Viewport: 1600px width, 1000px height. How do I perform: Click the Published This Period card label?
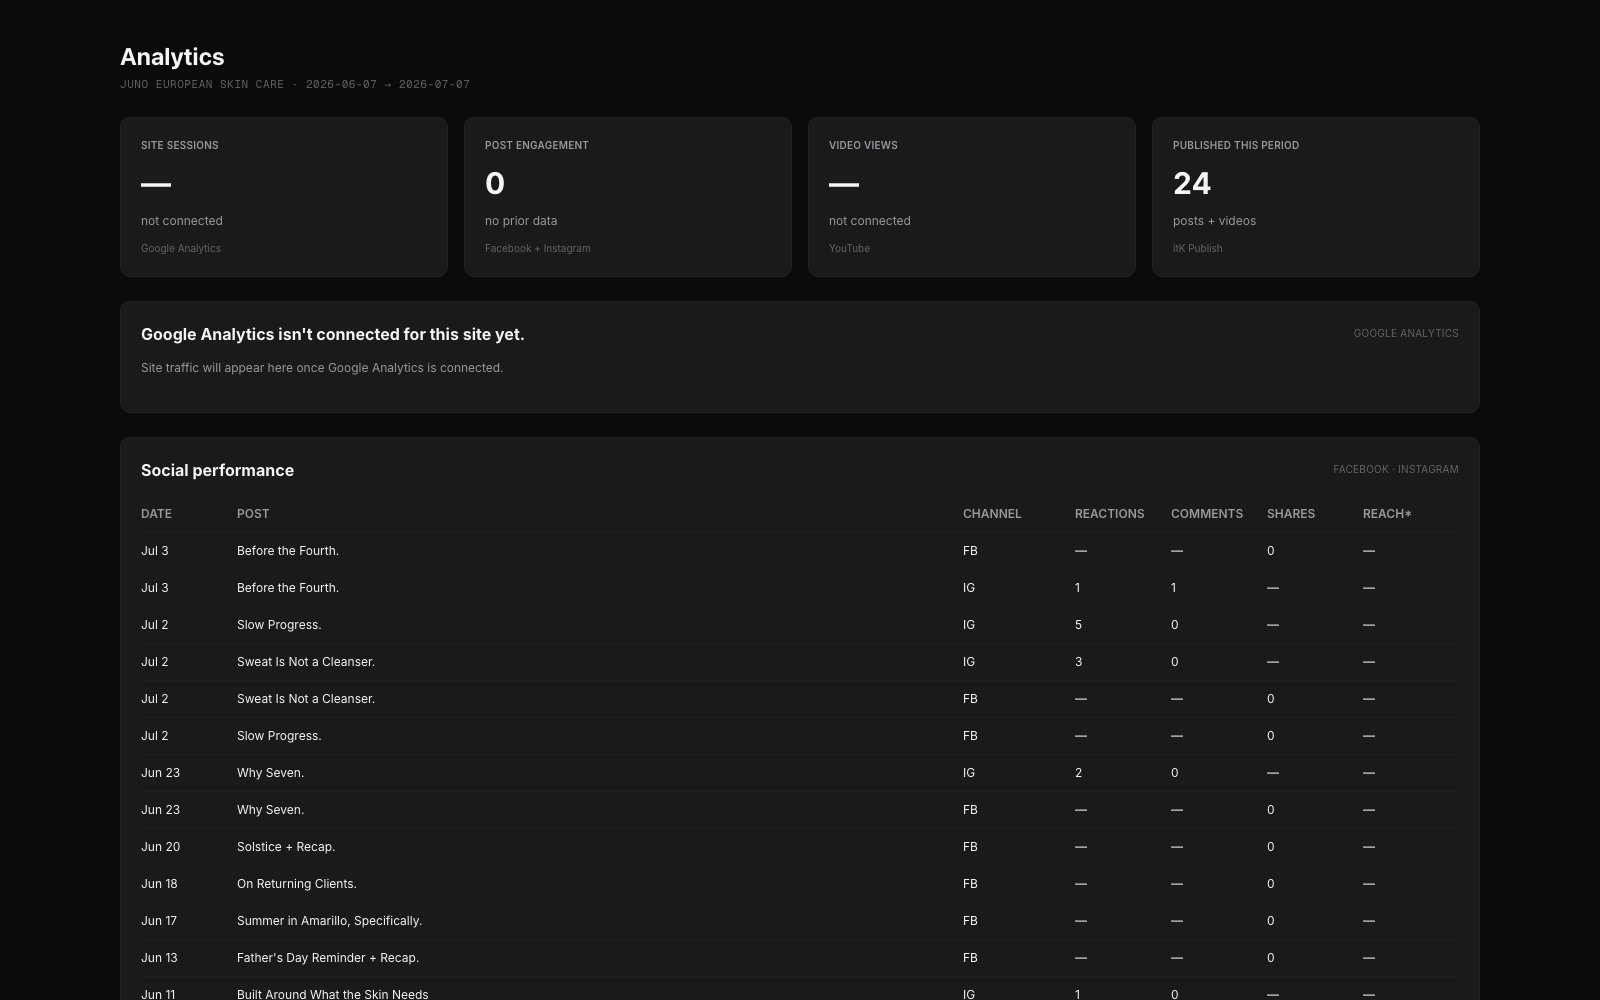[x=1236, y=145]
